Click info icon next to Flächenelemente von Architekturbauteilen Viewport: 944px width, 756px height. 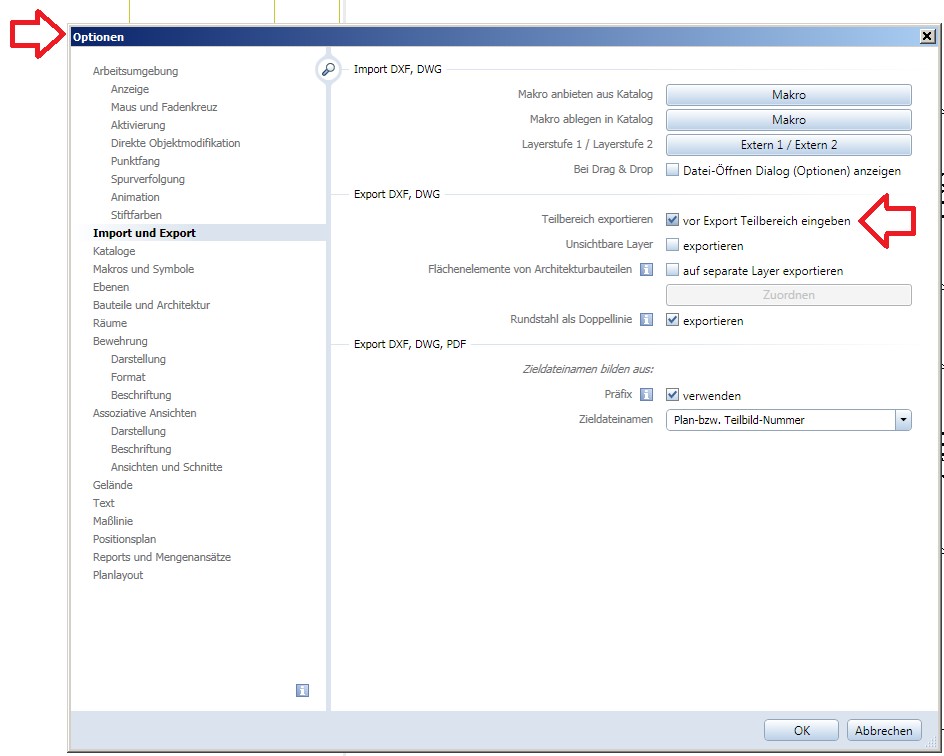tap(646, 270)
